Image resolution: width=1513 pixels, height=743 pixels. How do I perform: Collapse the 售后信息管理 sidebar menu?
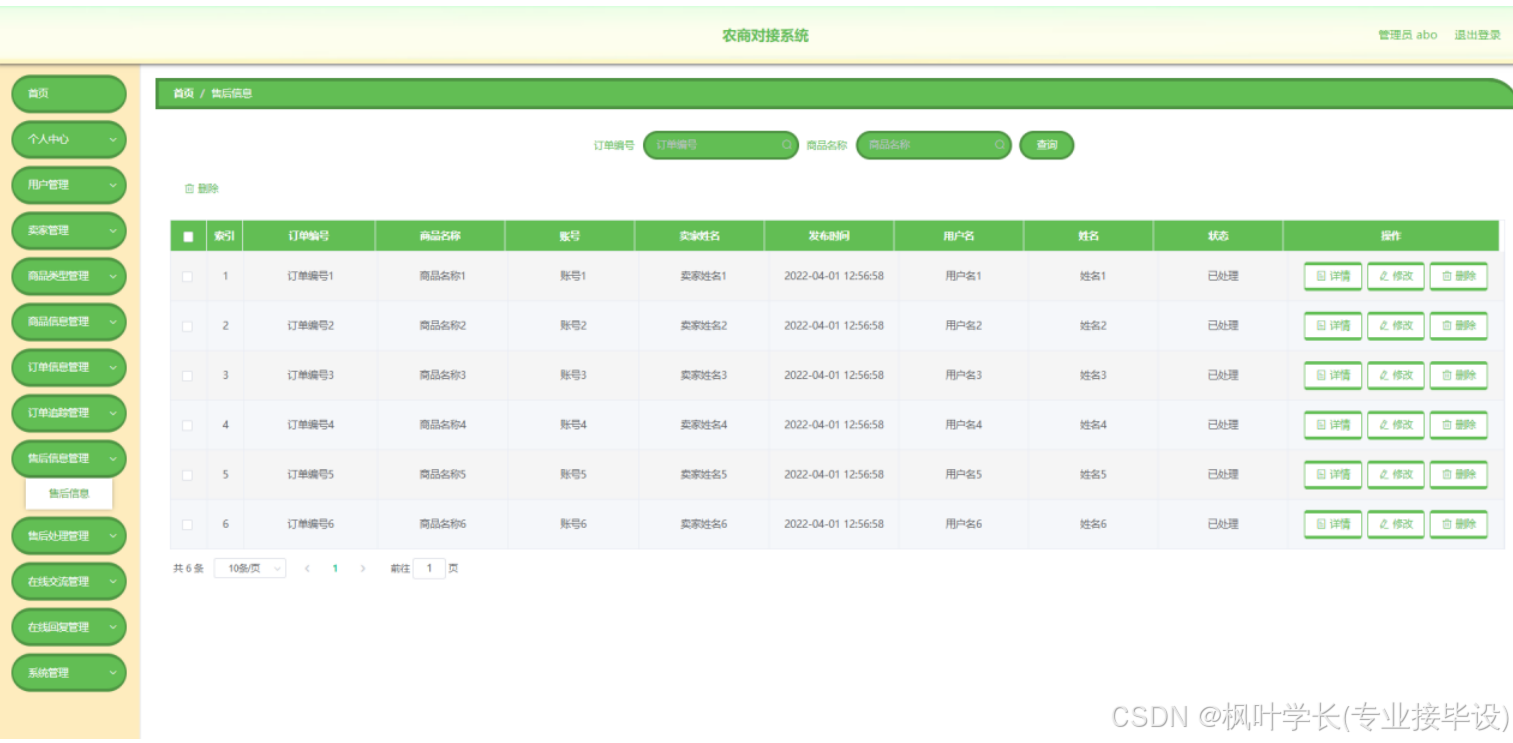[x=69, y=459]
